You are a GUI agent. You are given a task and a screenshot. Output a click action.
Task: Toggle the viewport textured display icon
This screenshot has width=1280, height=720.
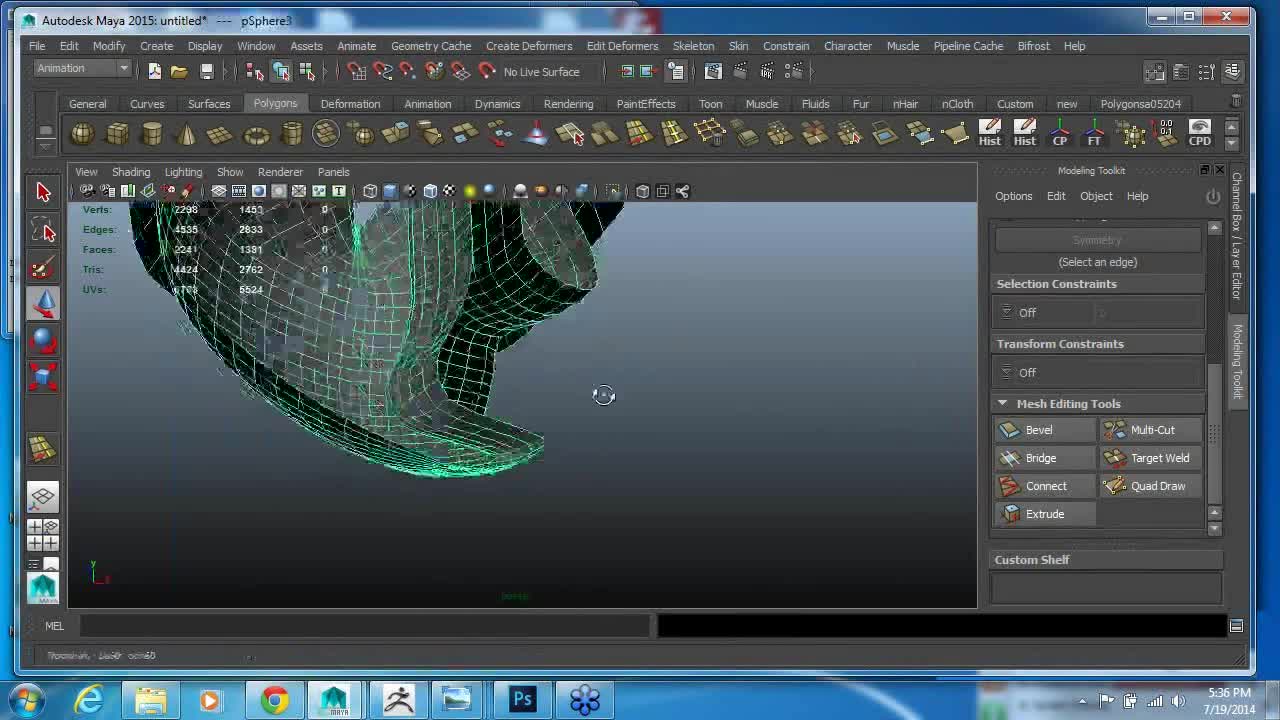449,191
